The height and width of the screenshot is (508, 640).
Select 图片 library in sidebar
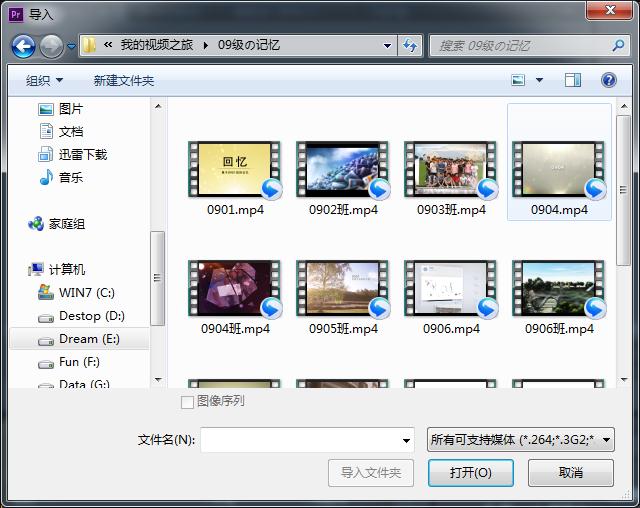60,109
